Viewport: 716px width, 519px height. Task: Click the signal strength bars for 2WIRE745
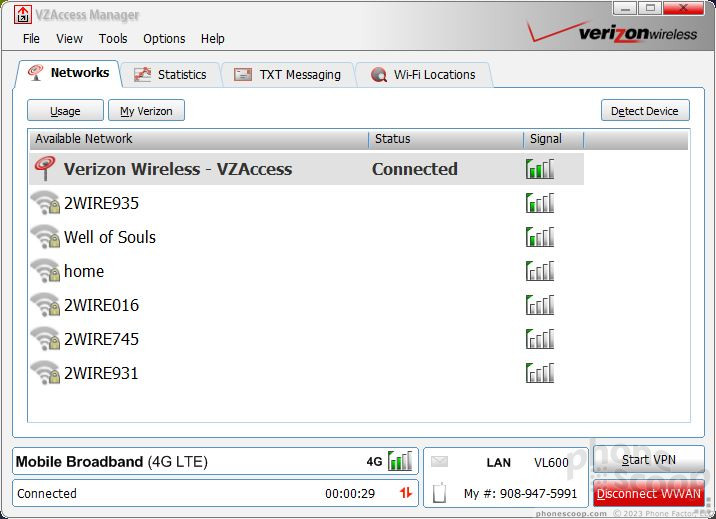pyautogui.click(x=540, y=339)
